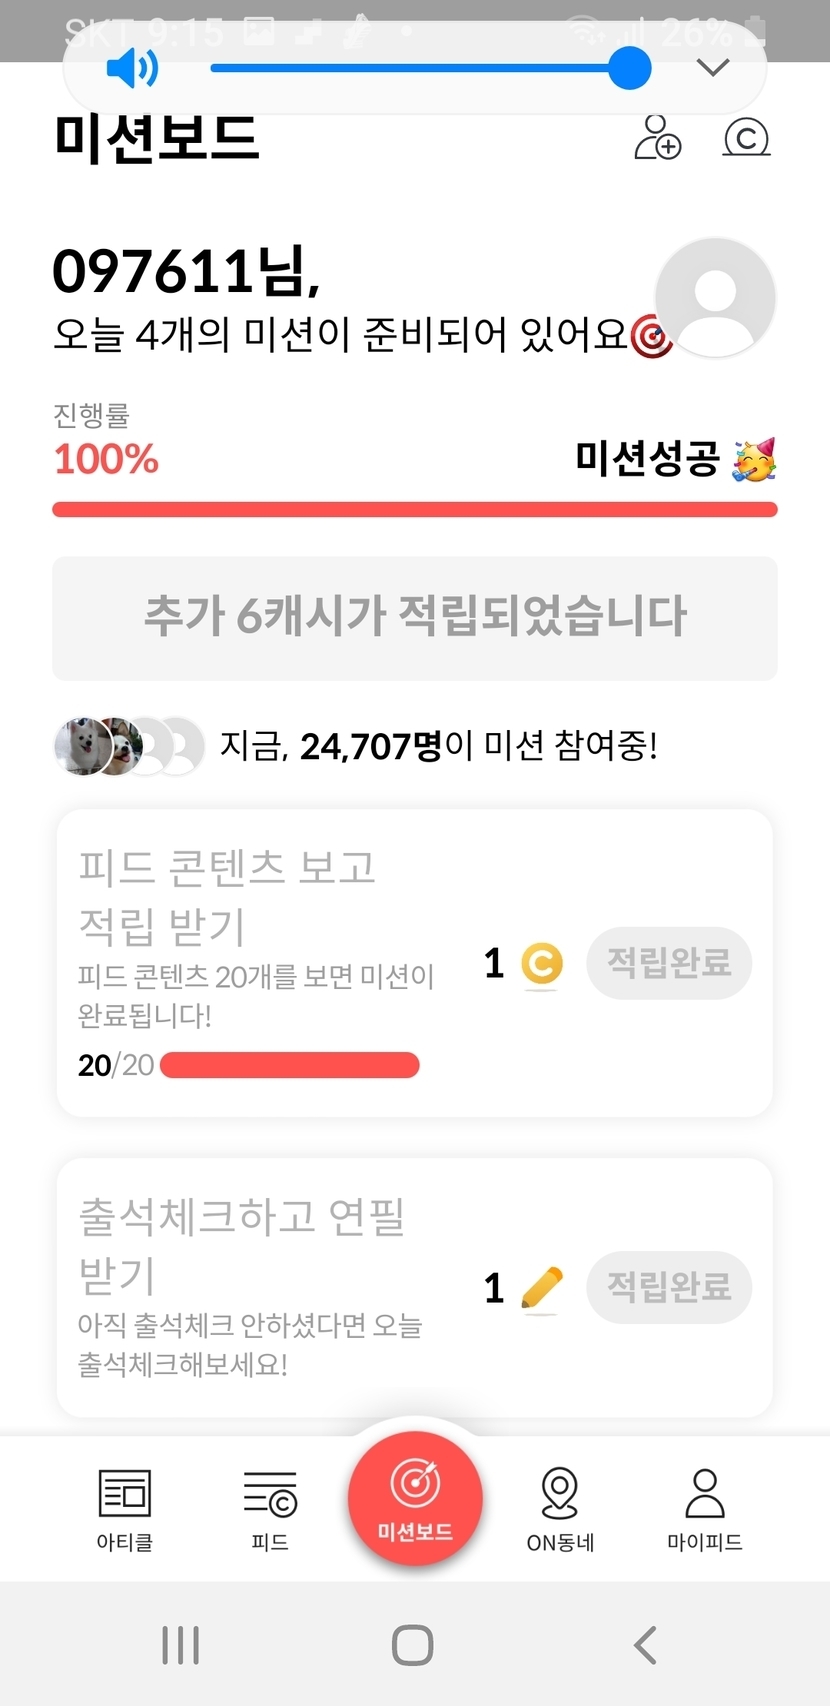Screen dimensions: 830x1706
Task: Mute sound via the volume speaker icon
Action: click(x=132, y=68)
